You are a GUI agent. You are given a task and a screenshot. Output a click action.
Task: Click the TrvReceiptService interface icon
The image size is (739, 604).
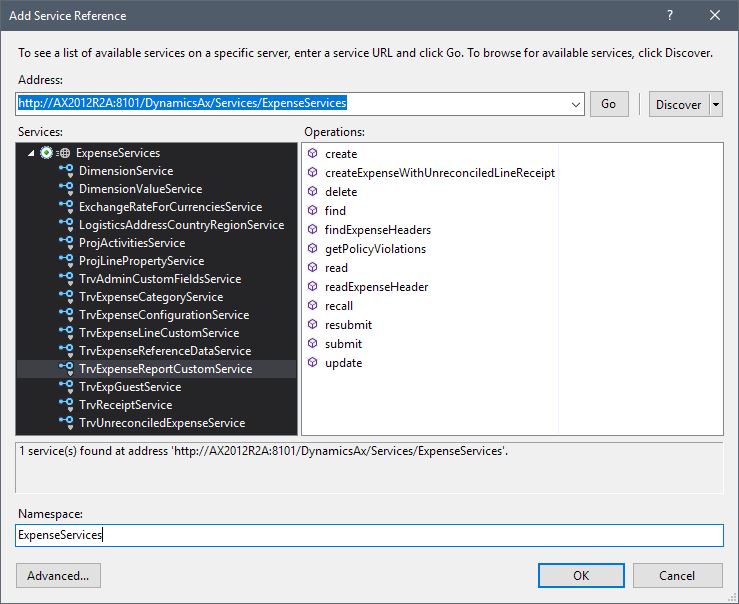pos(67,405)
